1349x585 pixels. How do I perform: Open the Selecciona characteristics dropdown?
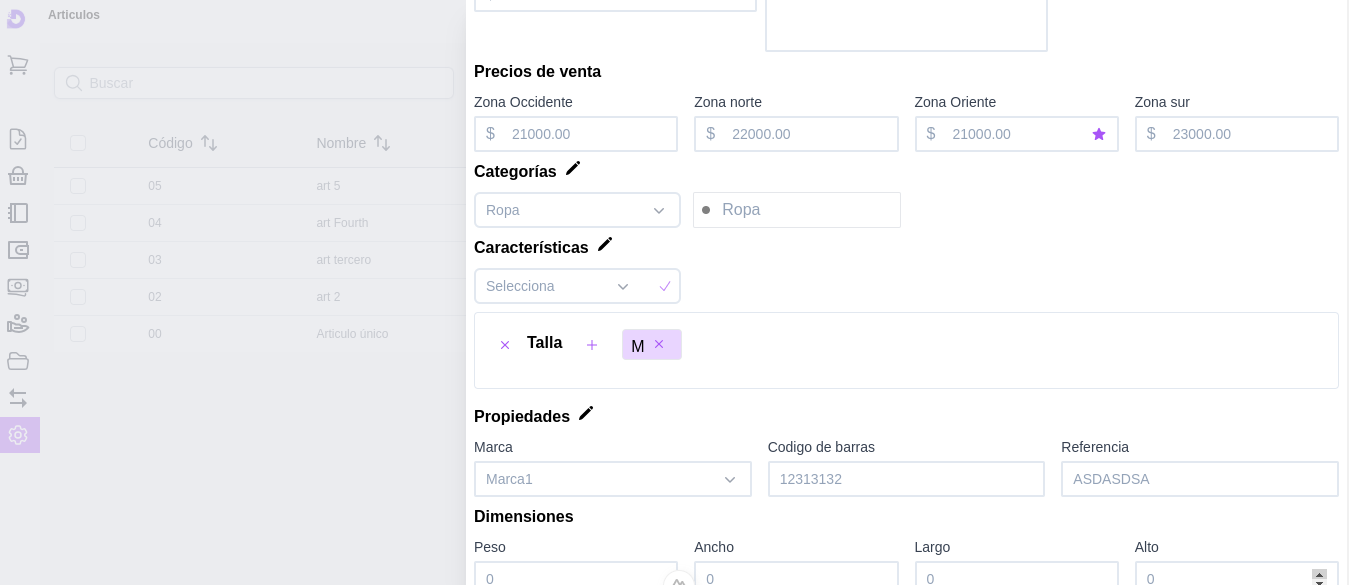(x=623, y=287)
